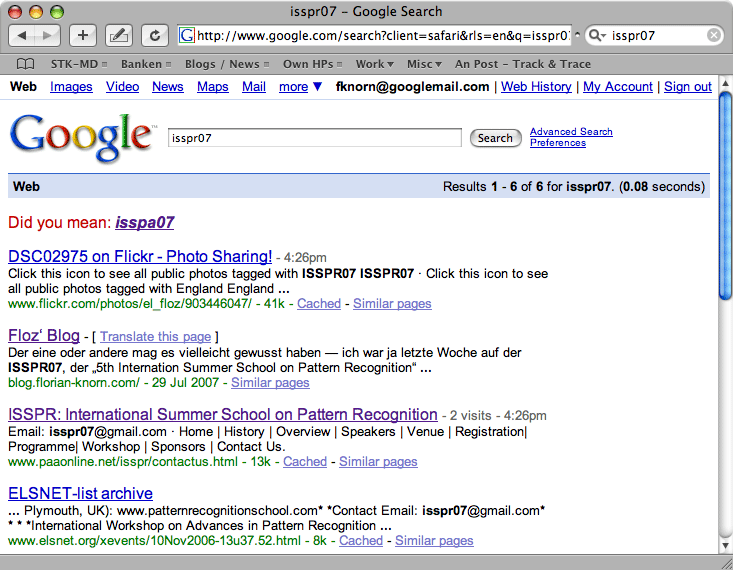Sign out of Google account
This screenshot has width=733, height=570.
[688, 87]
